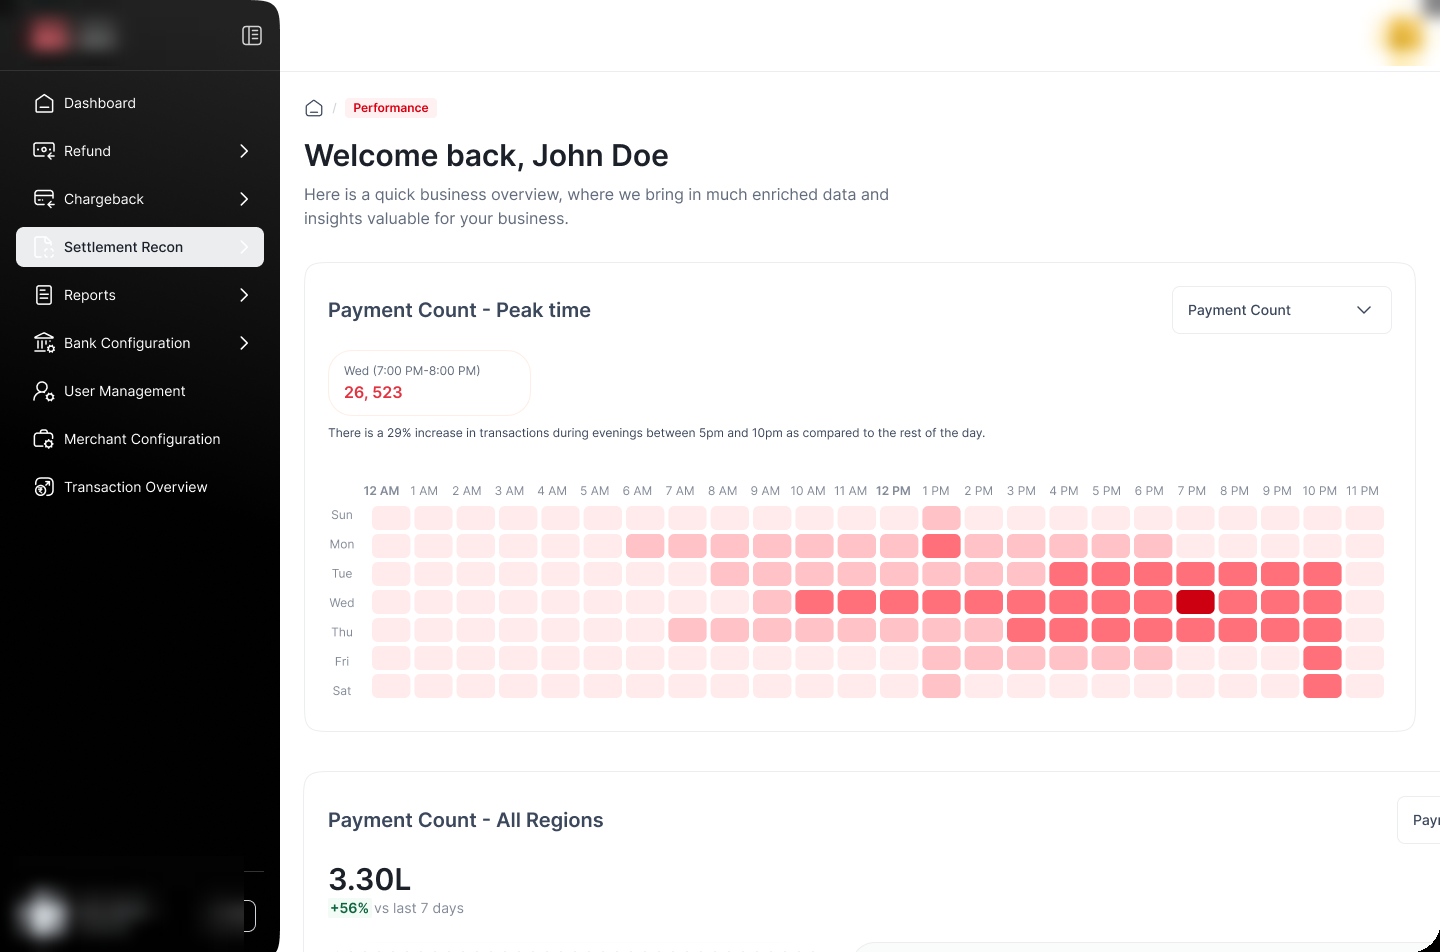Open the Dashboard menu item

[140, 103]
